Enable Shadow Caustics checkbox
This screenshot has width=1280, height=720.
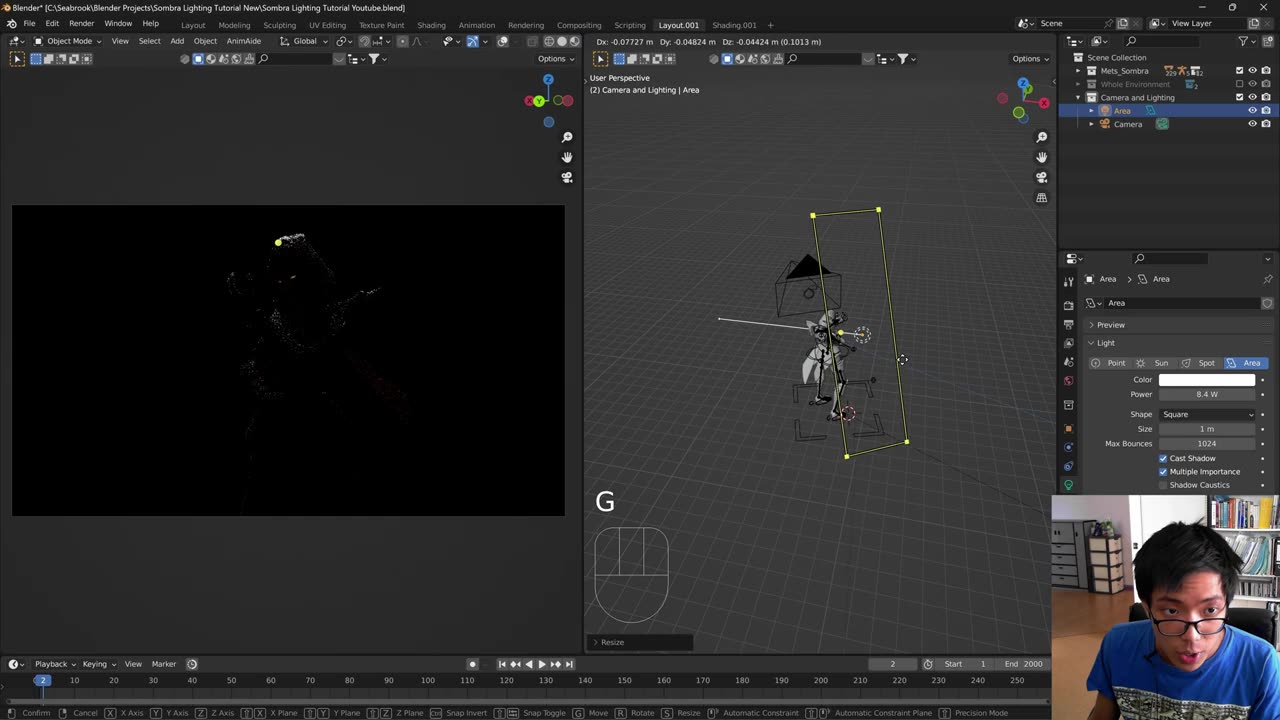[x=1163, y=485]
